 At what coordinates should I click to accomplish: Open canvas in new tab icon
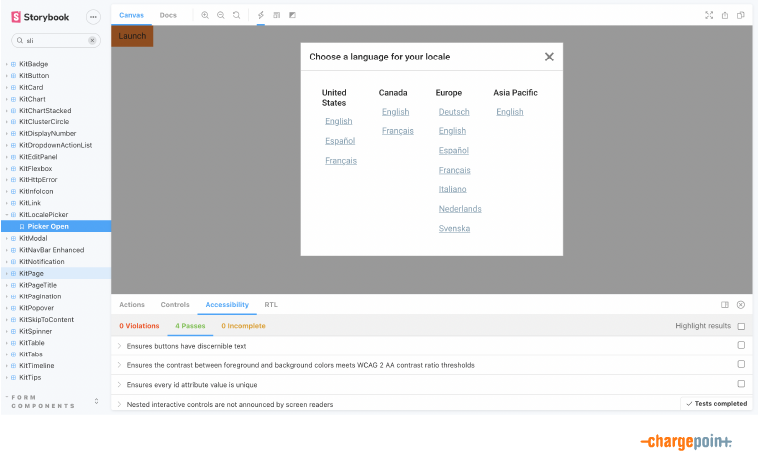(725, 15)
